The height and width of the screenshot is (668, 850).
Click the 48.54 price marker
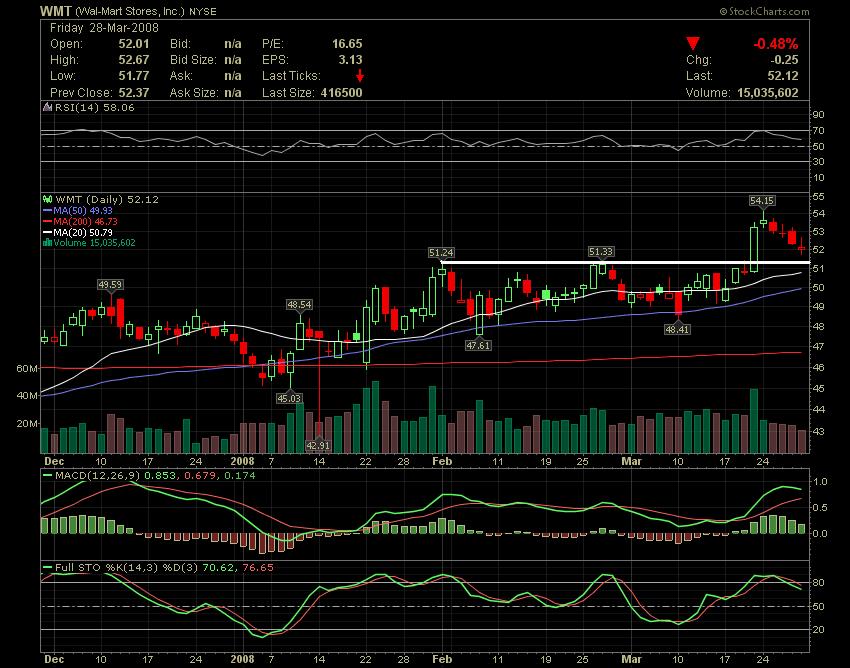tap(299, 305)
